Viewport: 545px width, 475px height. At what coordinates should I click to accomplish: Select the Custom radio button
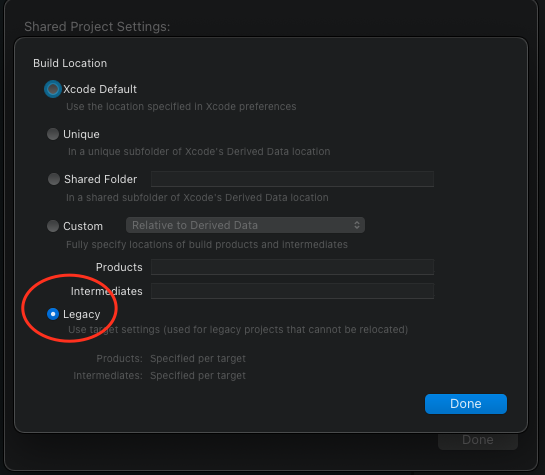(x=53, y=226)
